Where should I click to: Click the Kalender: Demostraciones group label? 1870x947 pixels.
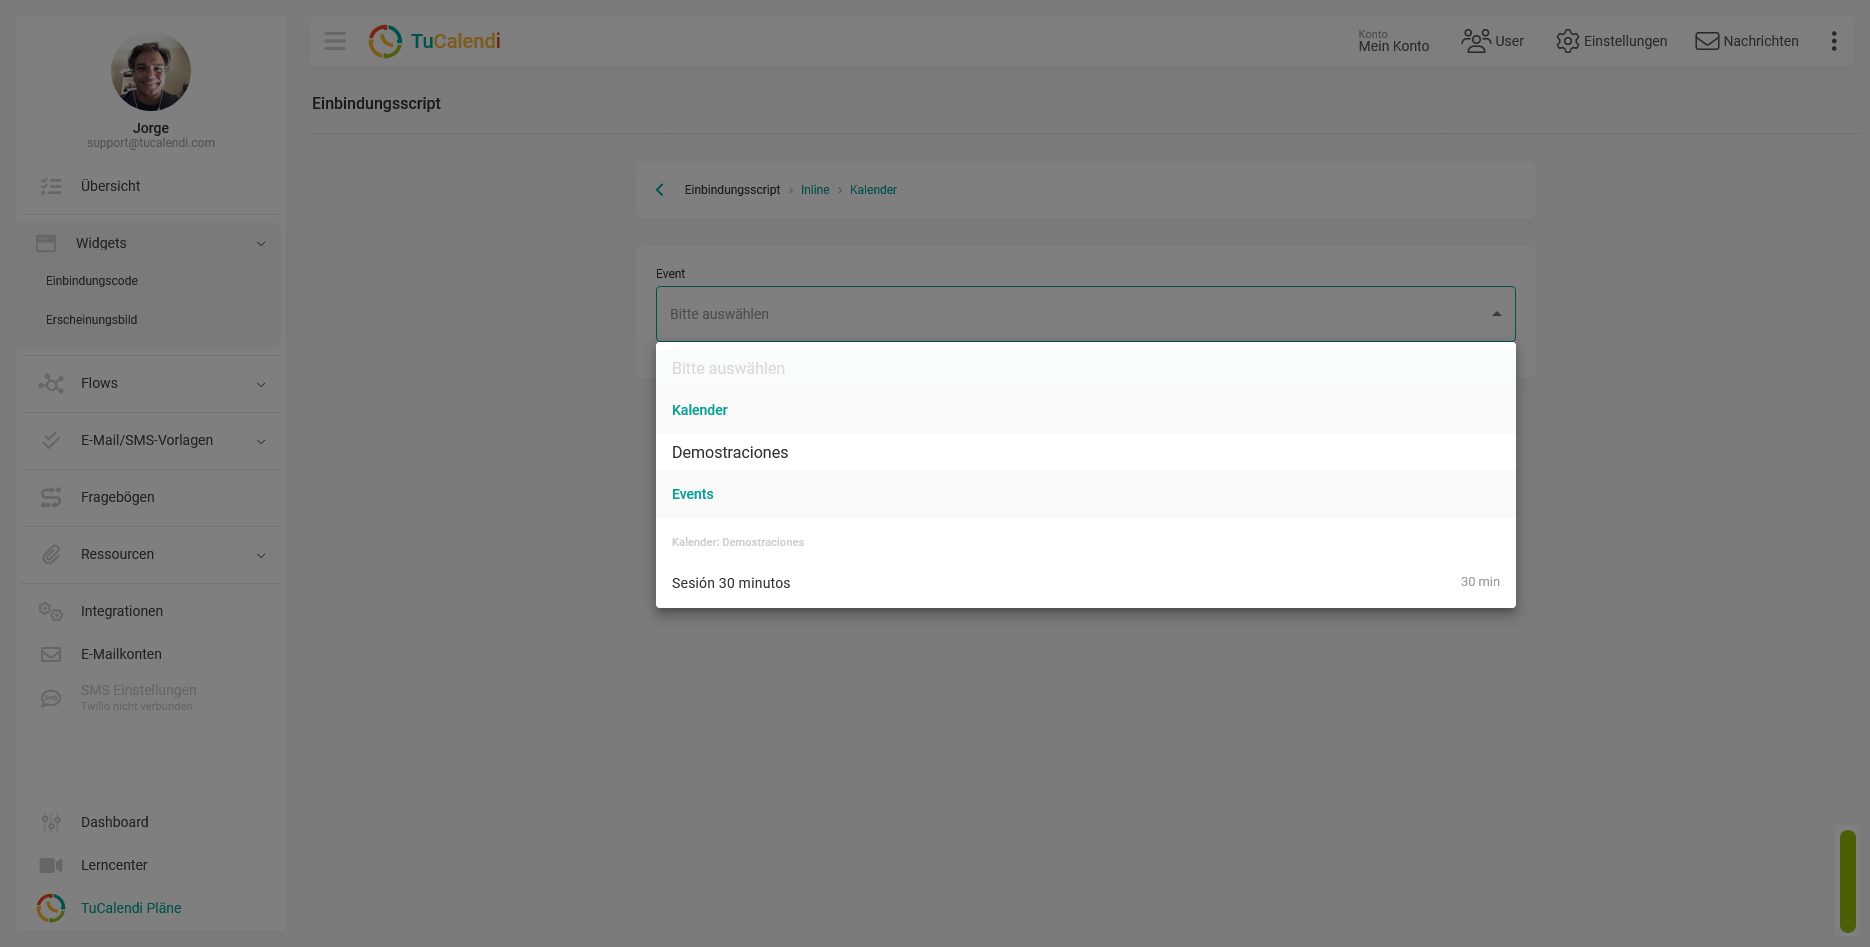pyautogui.click(x=738, y=542)
